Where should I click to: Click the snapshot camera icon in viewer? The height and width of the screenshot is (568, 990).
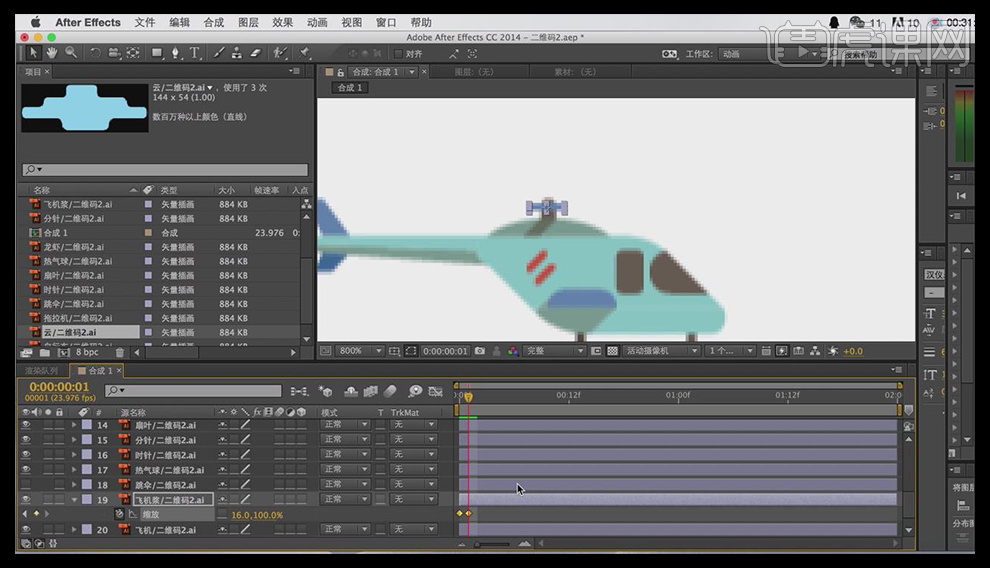click(x=480, y=351)
